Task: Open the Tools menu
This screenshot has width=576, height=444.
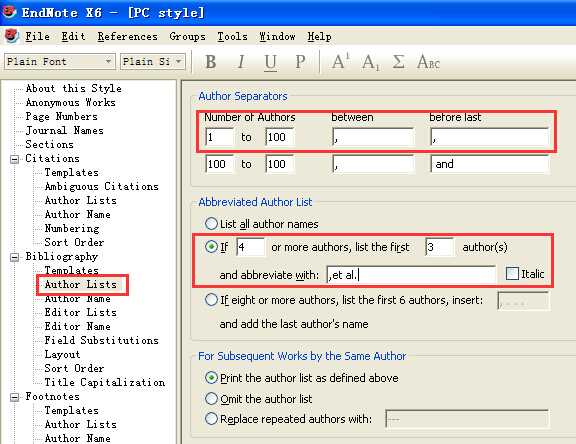Action: [x=232, y=36]
